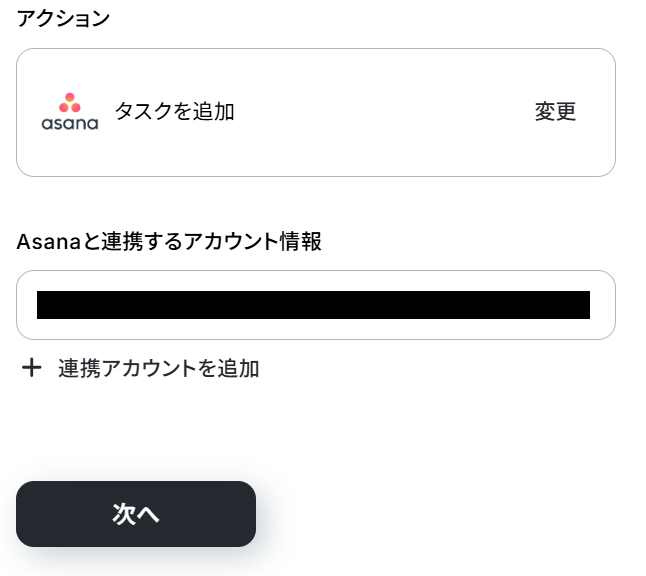This screenshot has height=576, width=646.
Task: Click the アクション section heading
Action: 63,18
